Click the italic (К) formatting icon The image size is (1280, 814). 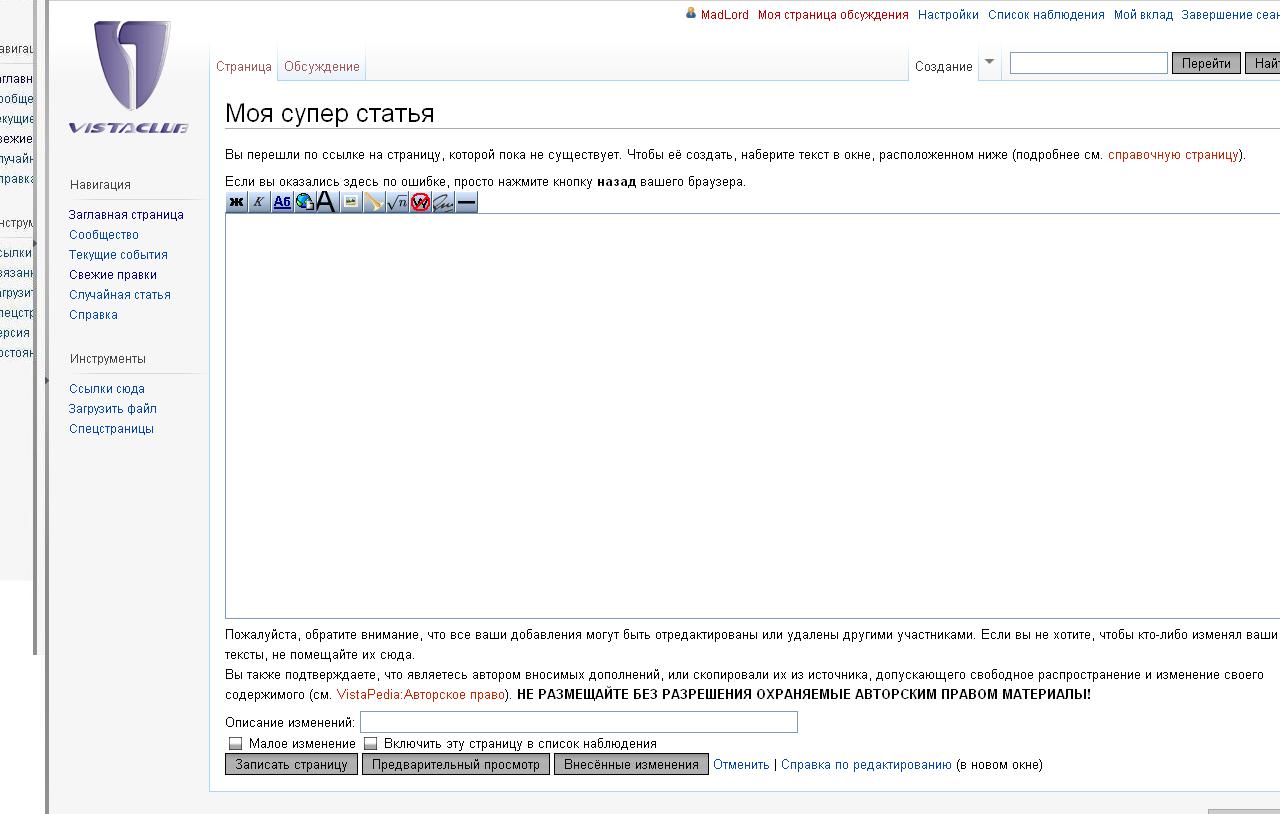tap(259, 202)
